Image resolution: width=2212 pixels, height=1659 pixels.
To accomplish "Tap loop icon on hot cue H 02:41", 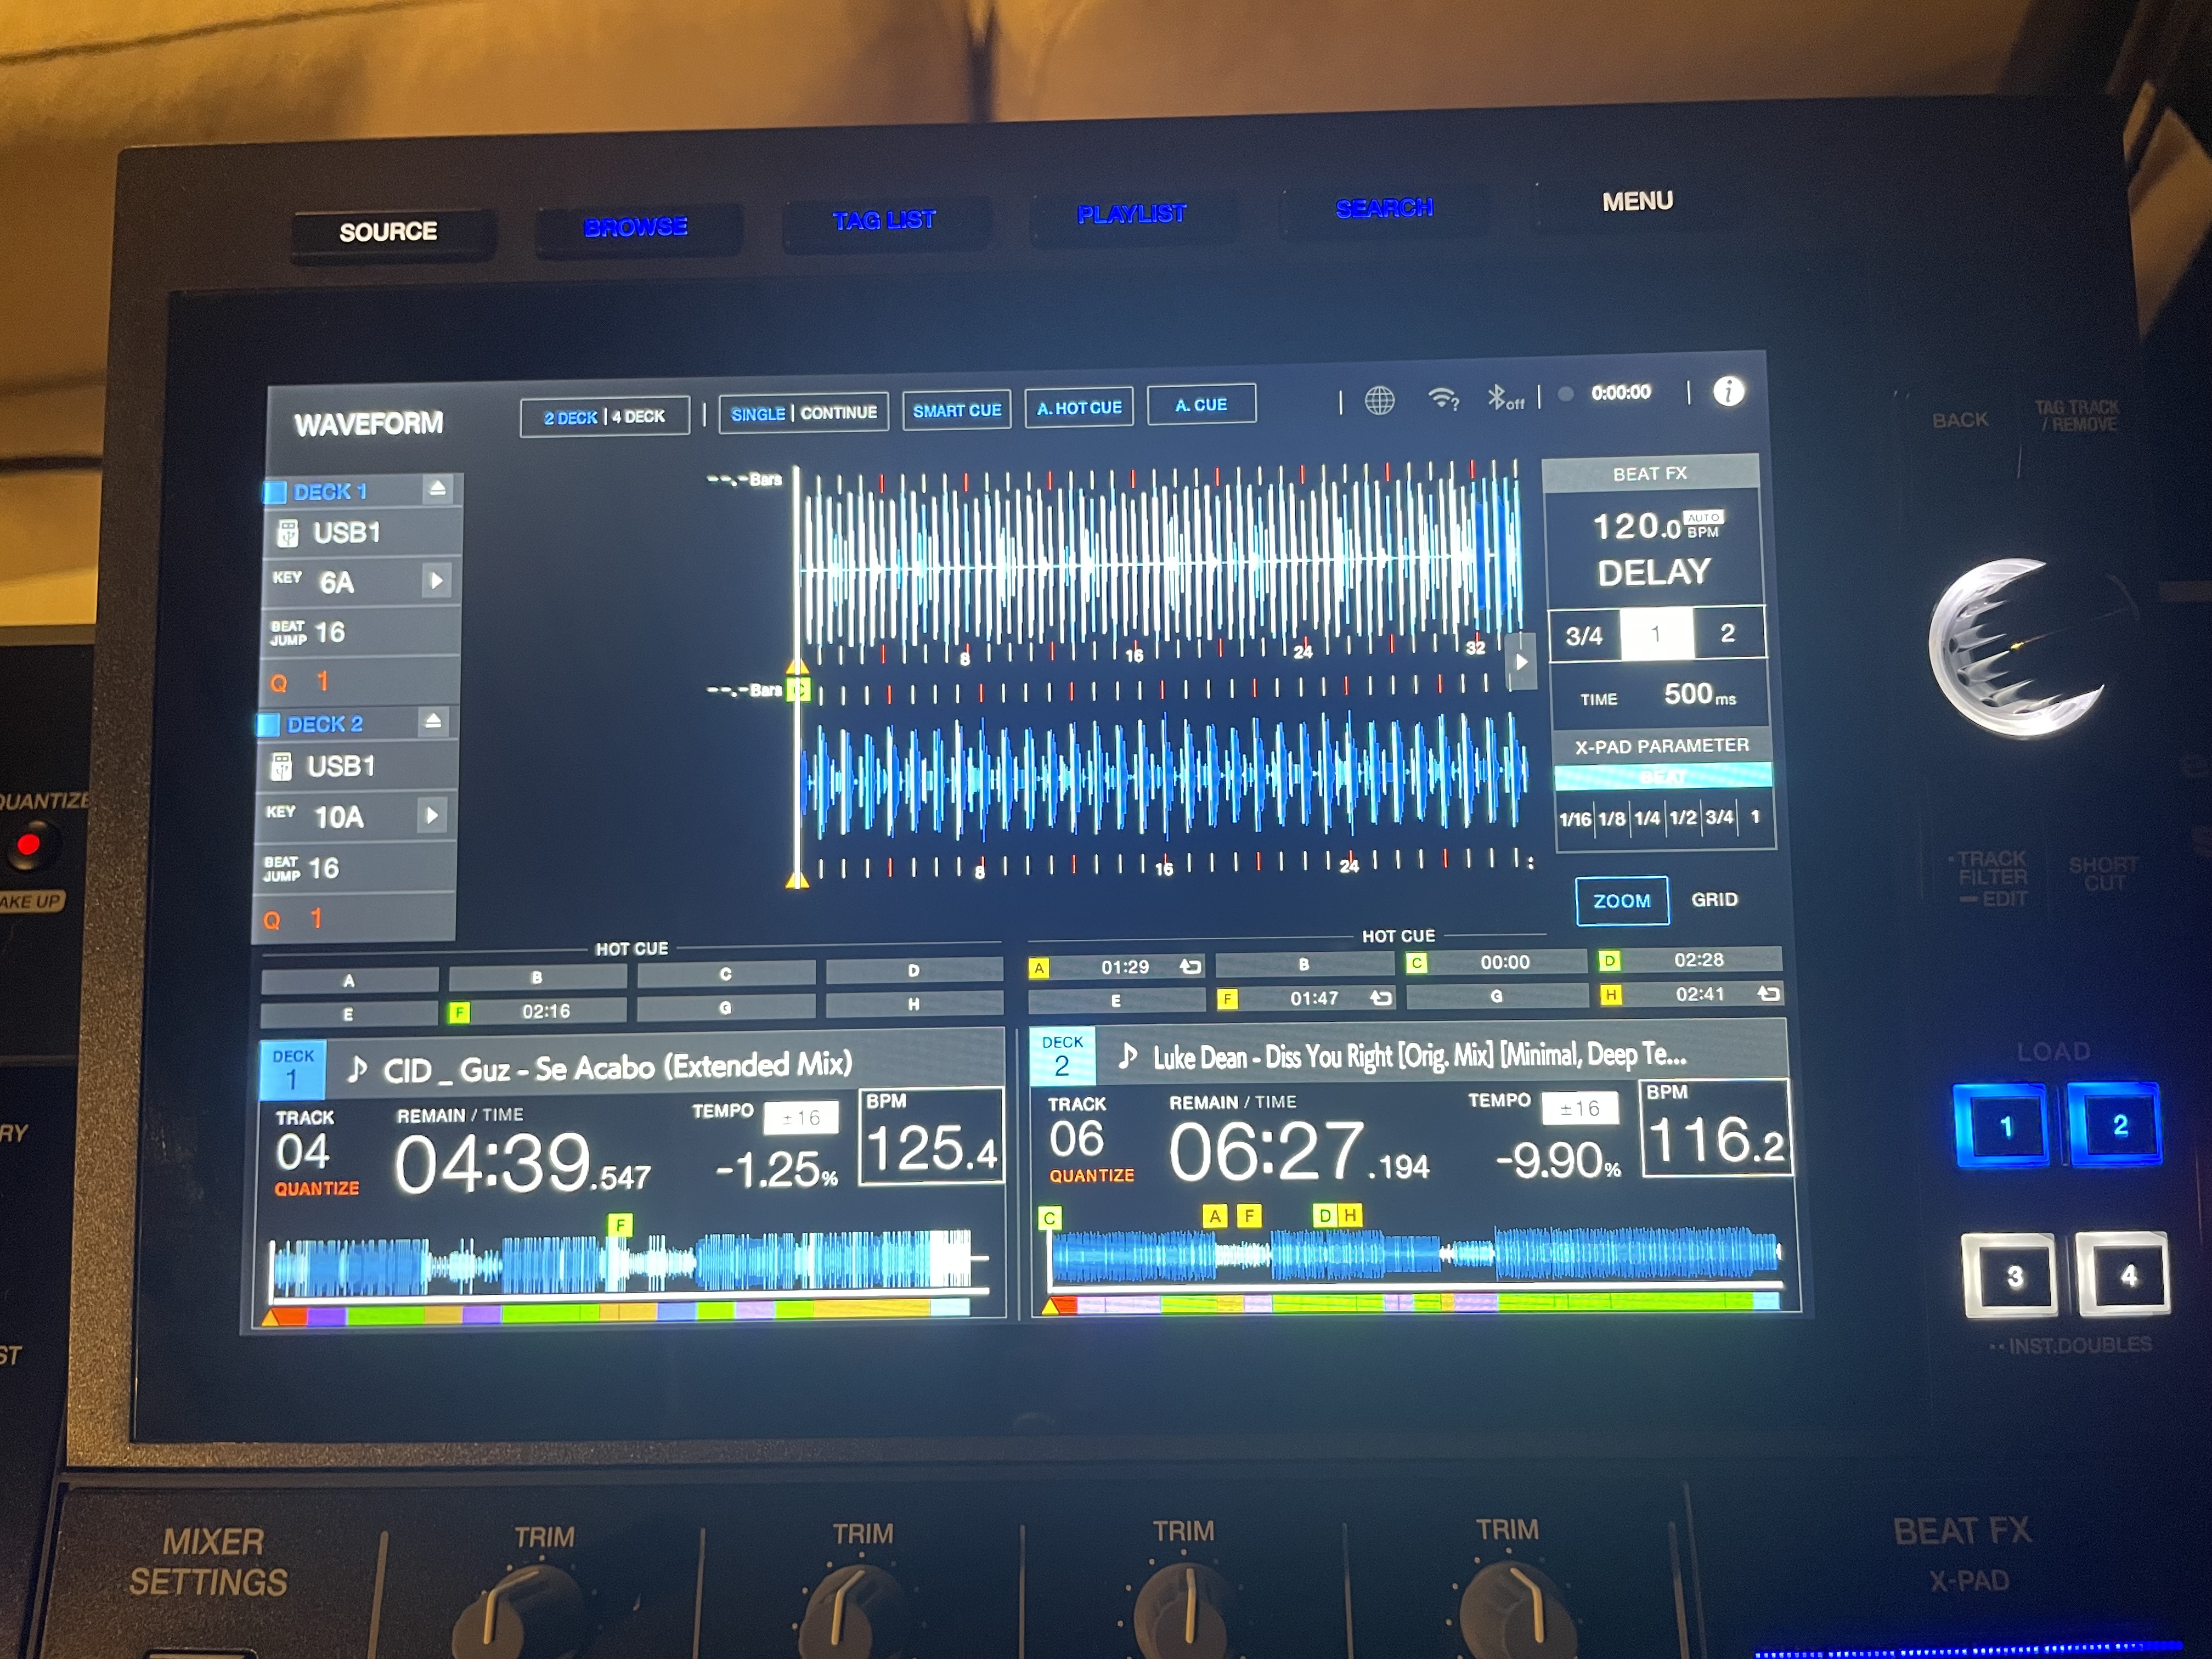I will pos(1768,993).
